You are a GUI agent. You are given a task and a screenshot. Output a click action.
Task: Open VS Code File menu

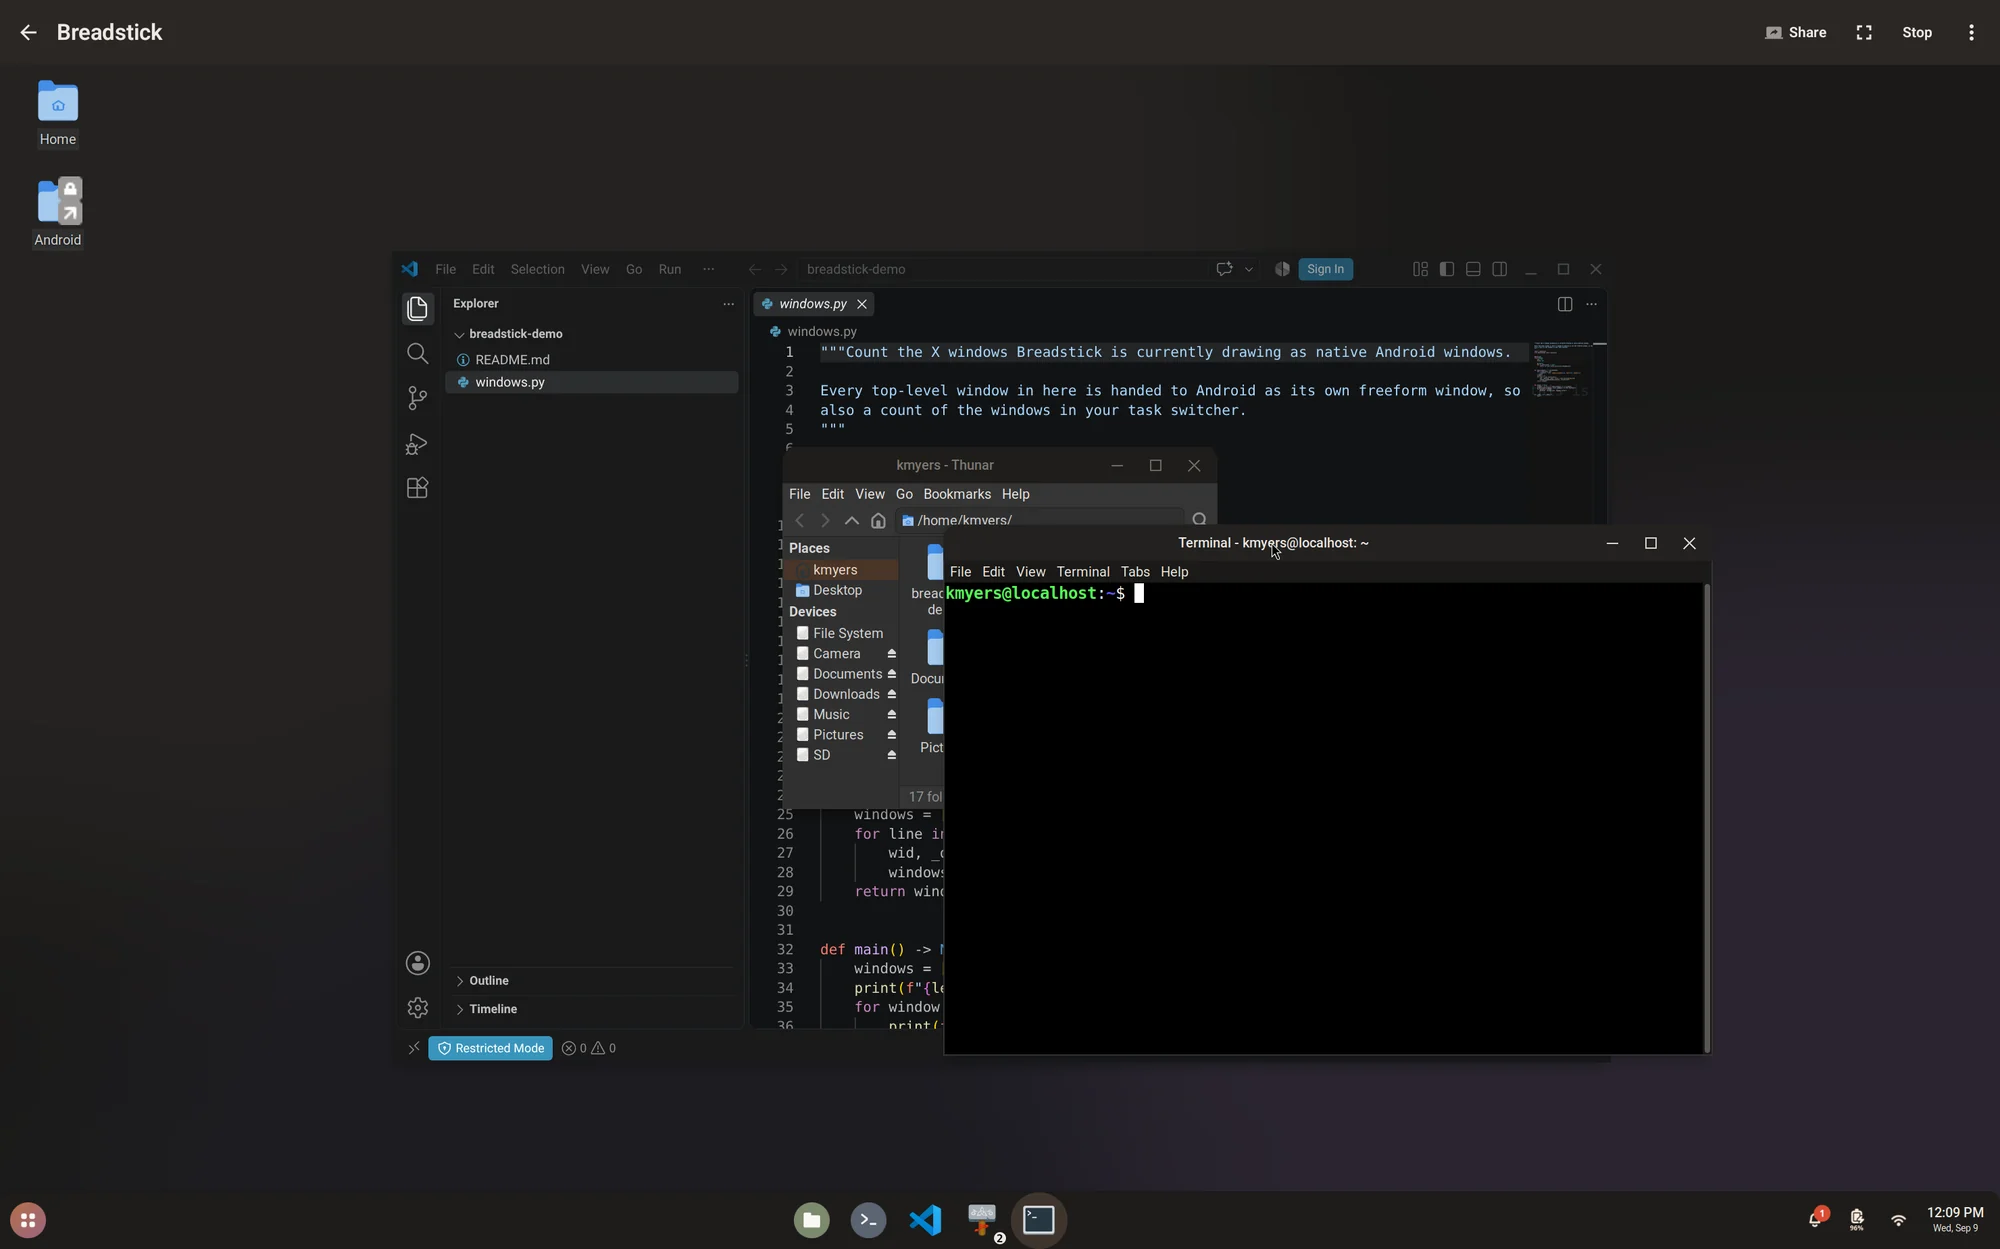coord(445,269)
